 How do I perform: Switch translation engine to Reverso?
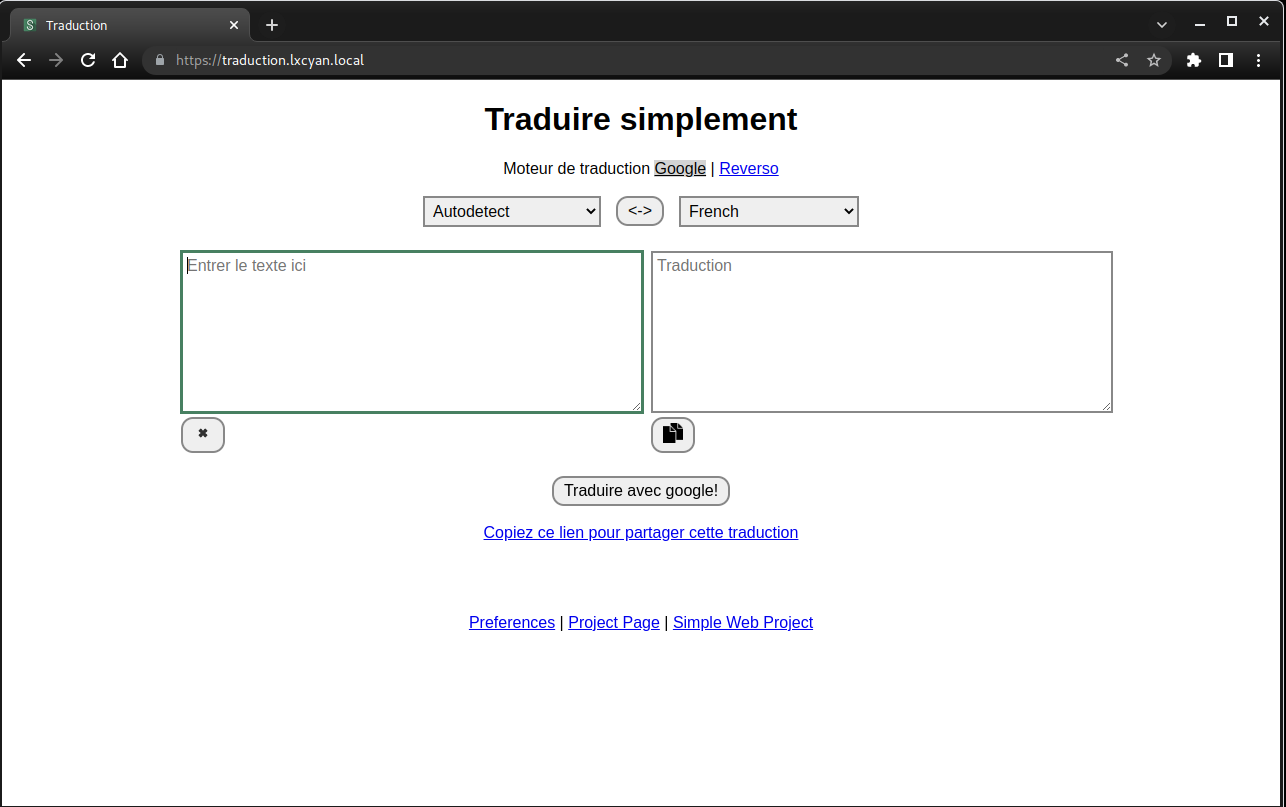(748, 169)
